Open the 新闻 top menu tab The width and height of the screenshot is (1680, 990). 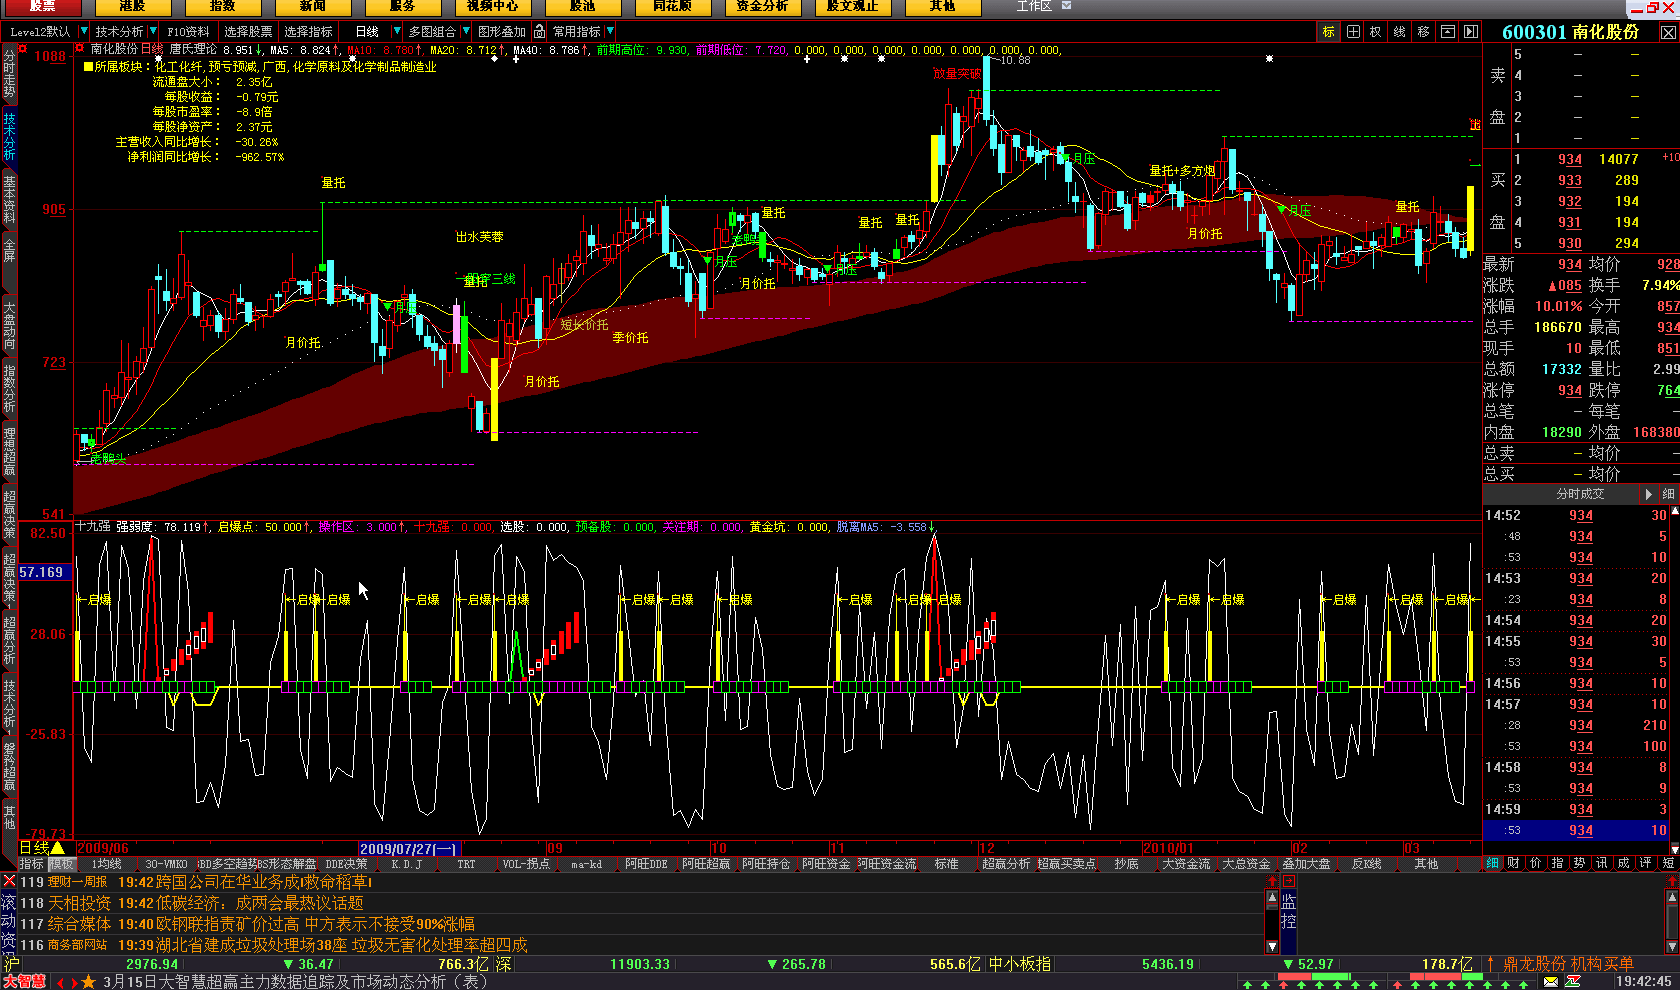(312, 6)
